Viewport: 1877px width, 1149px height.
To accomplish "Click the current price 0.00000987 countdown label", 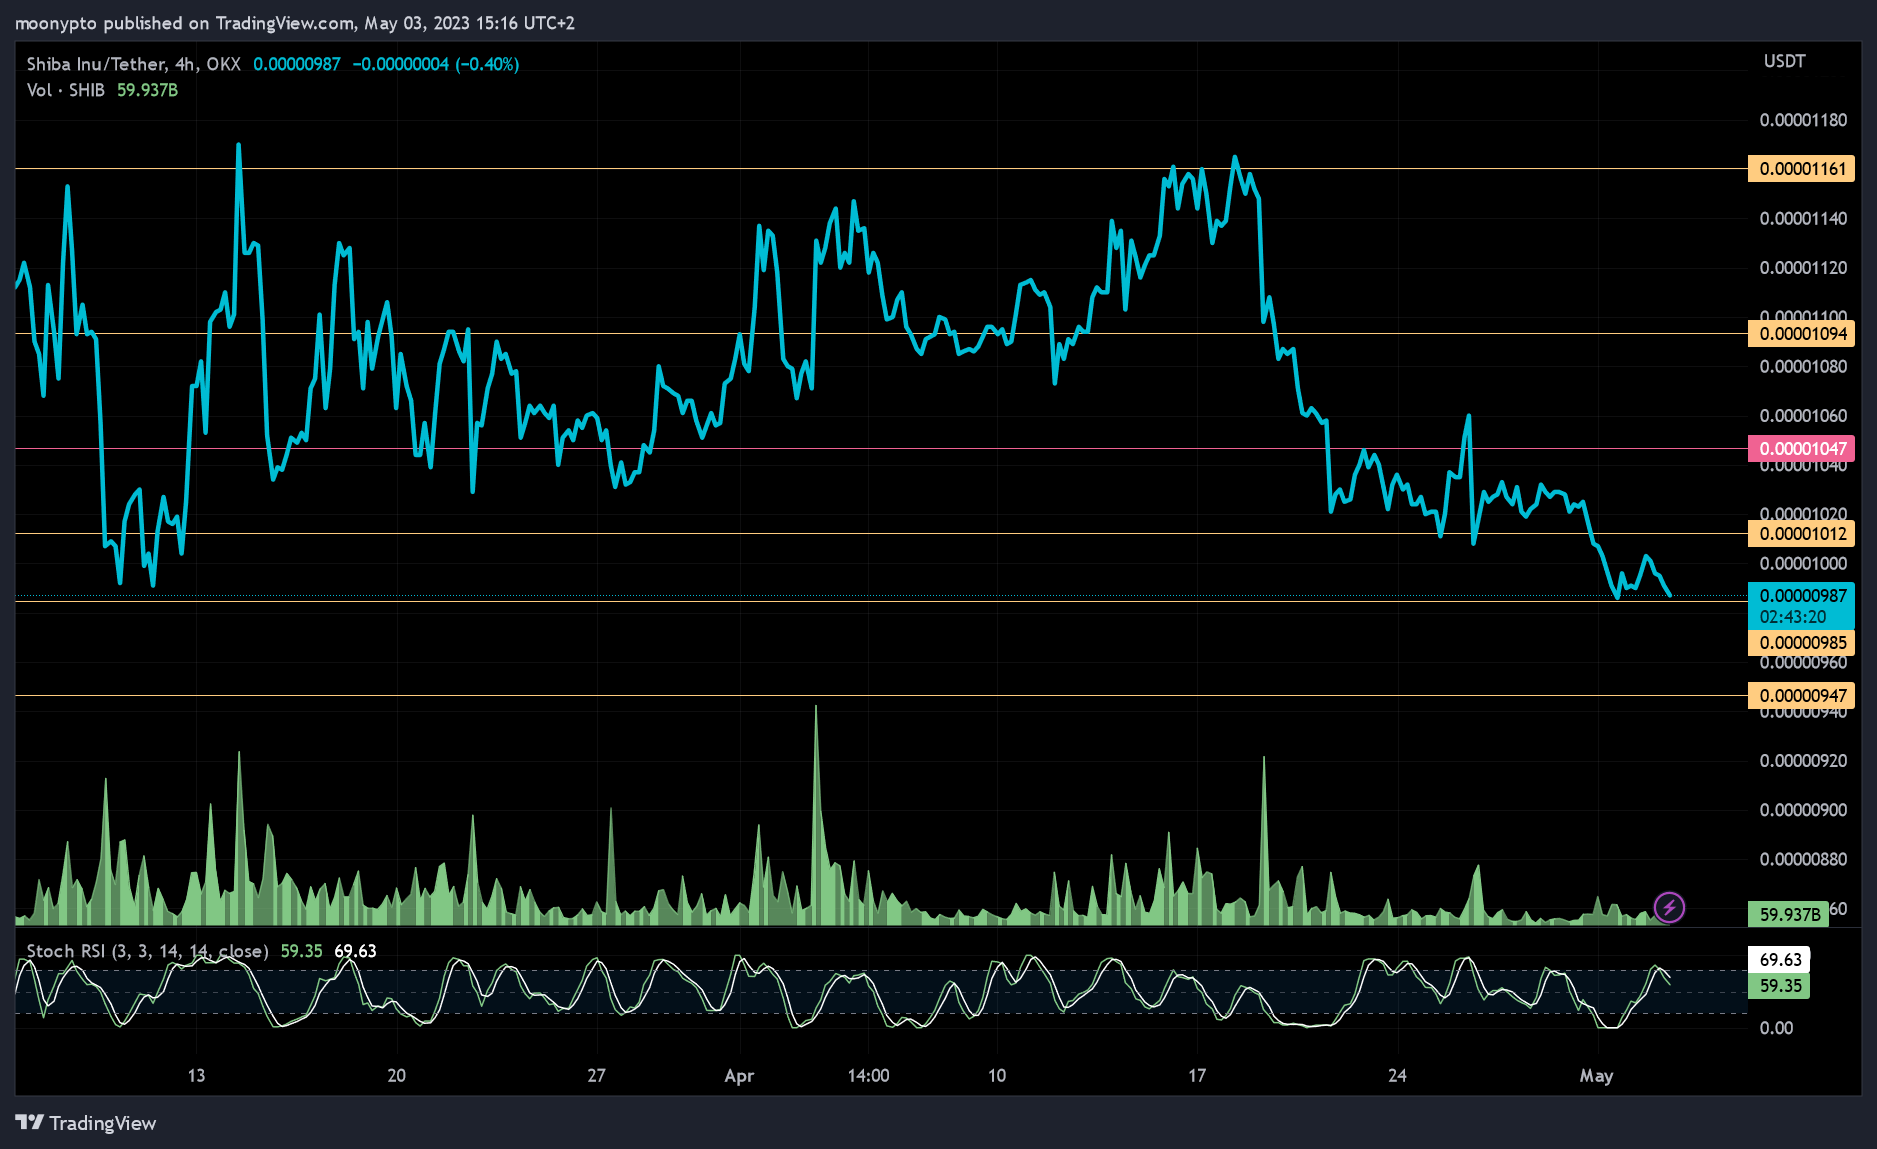I will click(x=1801, y=606).
